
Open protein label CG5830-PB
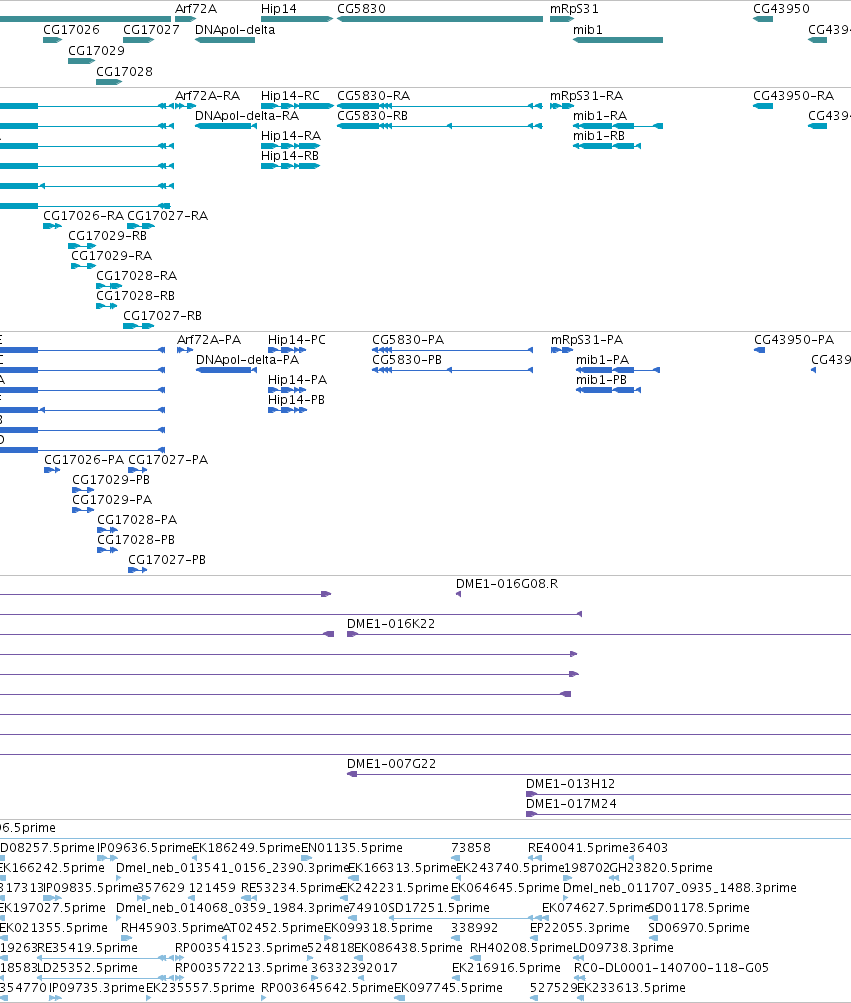tap(407, 359)
